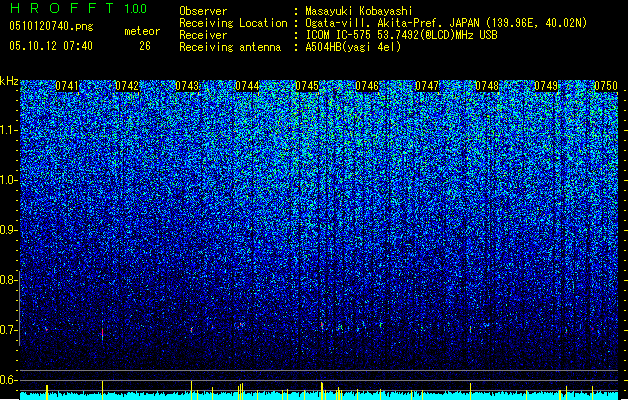629x400 pixels.
Task: Click the 0746 time marker
Action: 367,86
